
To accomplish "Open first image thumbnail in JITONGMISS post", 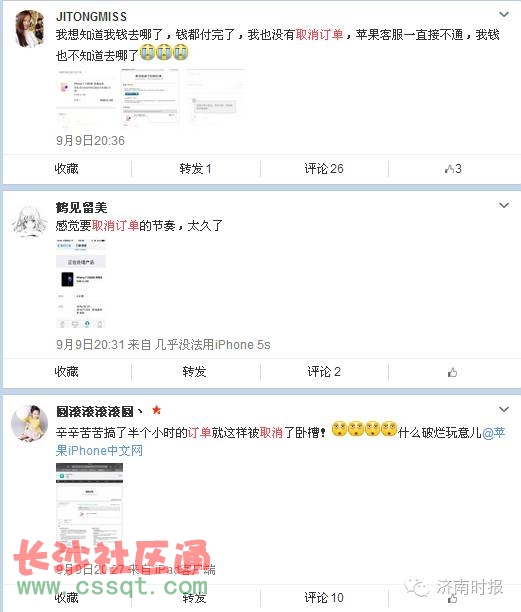I will 86,98.
